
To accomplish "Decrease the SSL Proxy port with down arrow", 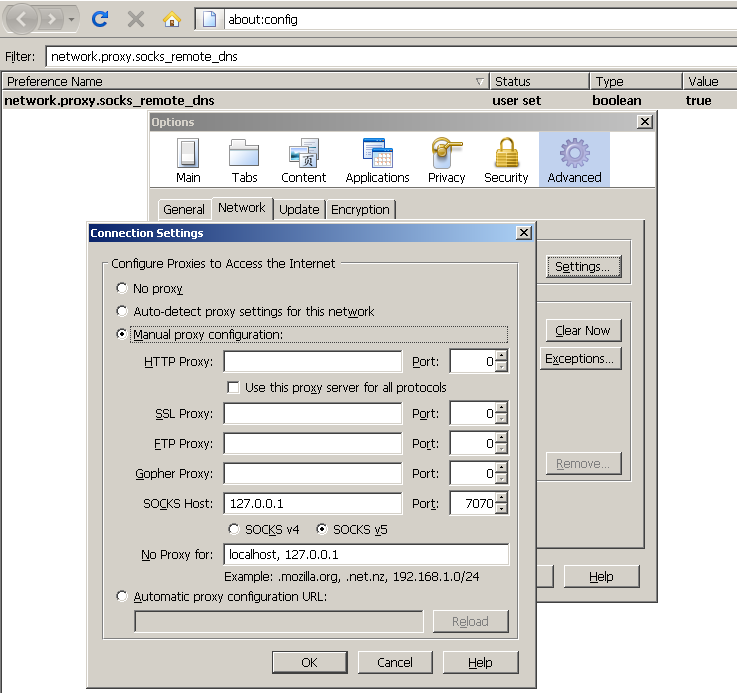I will click(x=502, y=418).
